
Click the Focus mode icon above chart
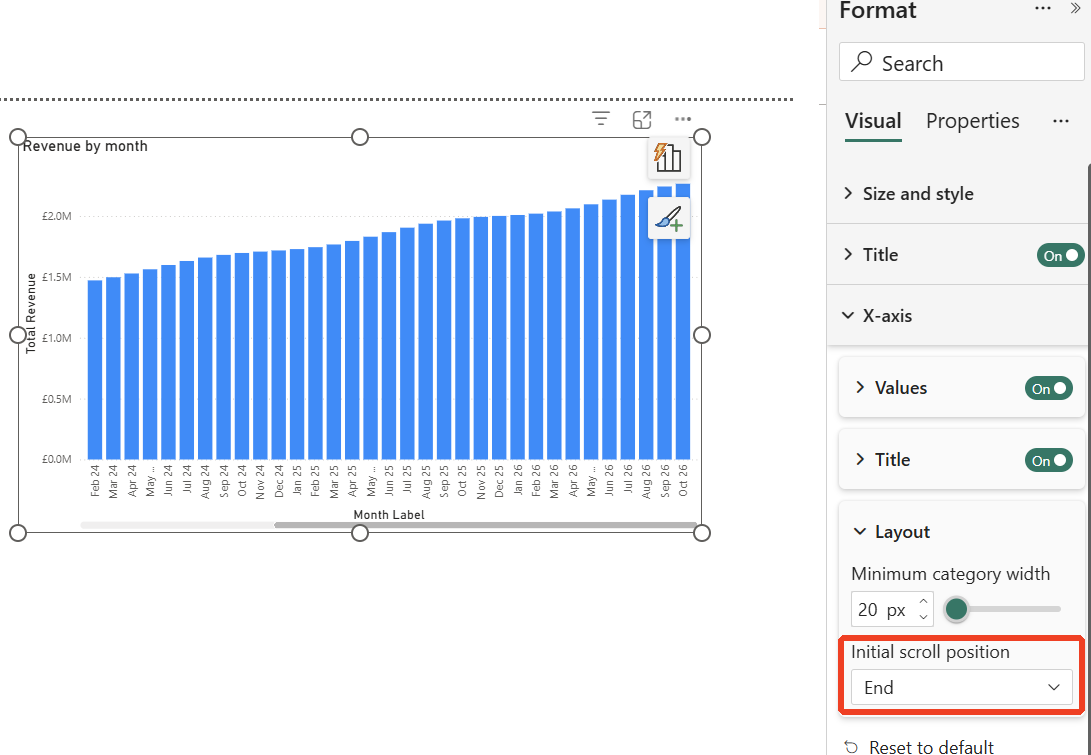(642, 120)
